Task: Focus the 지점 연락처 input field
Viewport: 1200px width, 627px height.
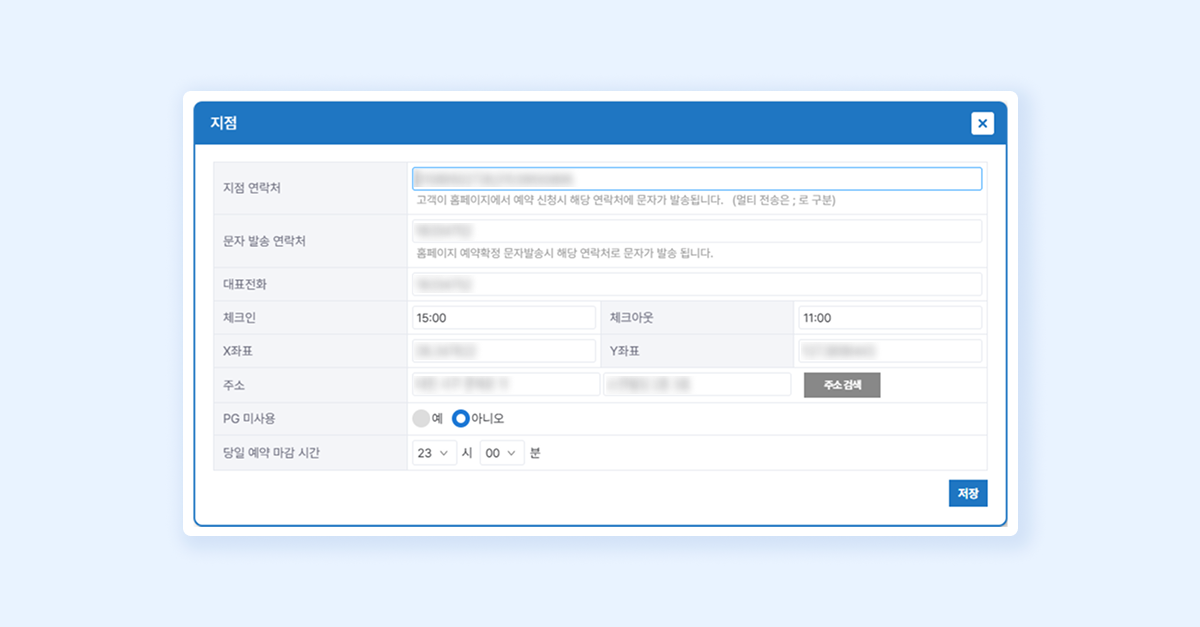Action: coord(697,178)
